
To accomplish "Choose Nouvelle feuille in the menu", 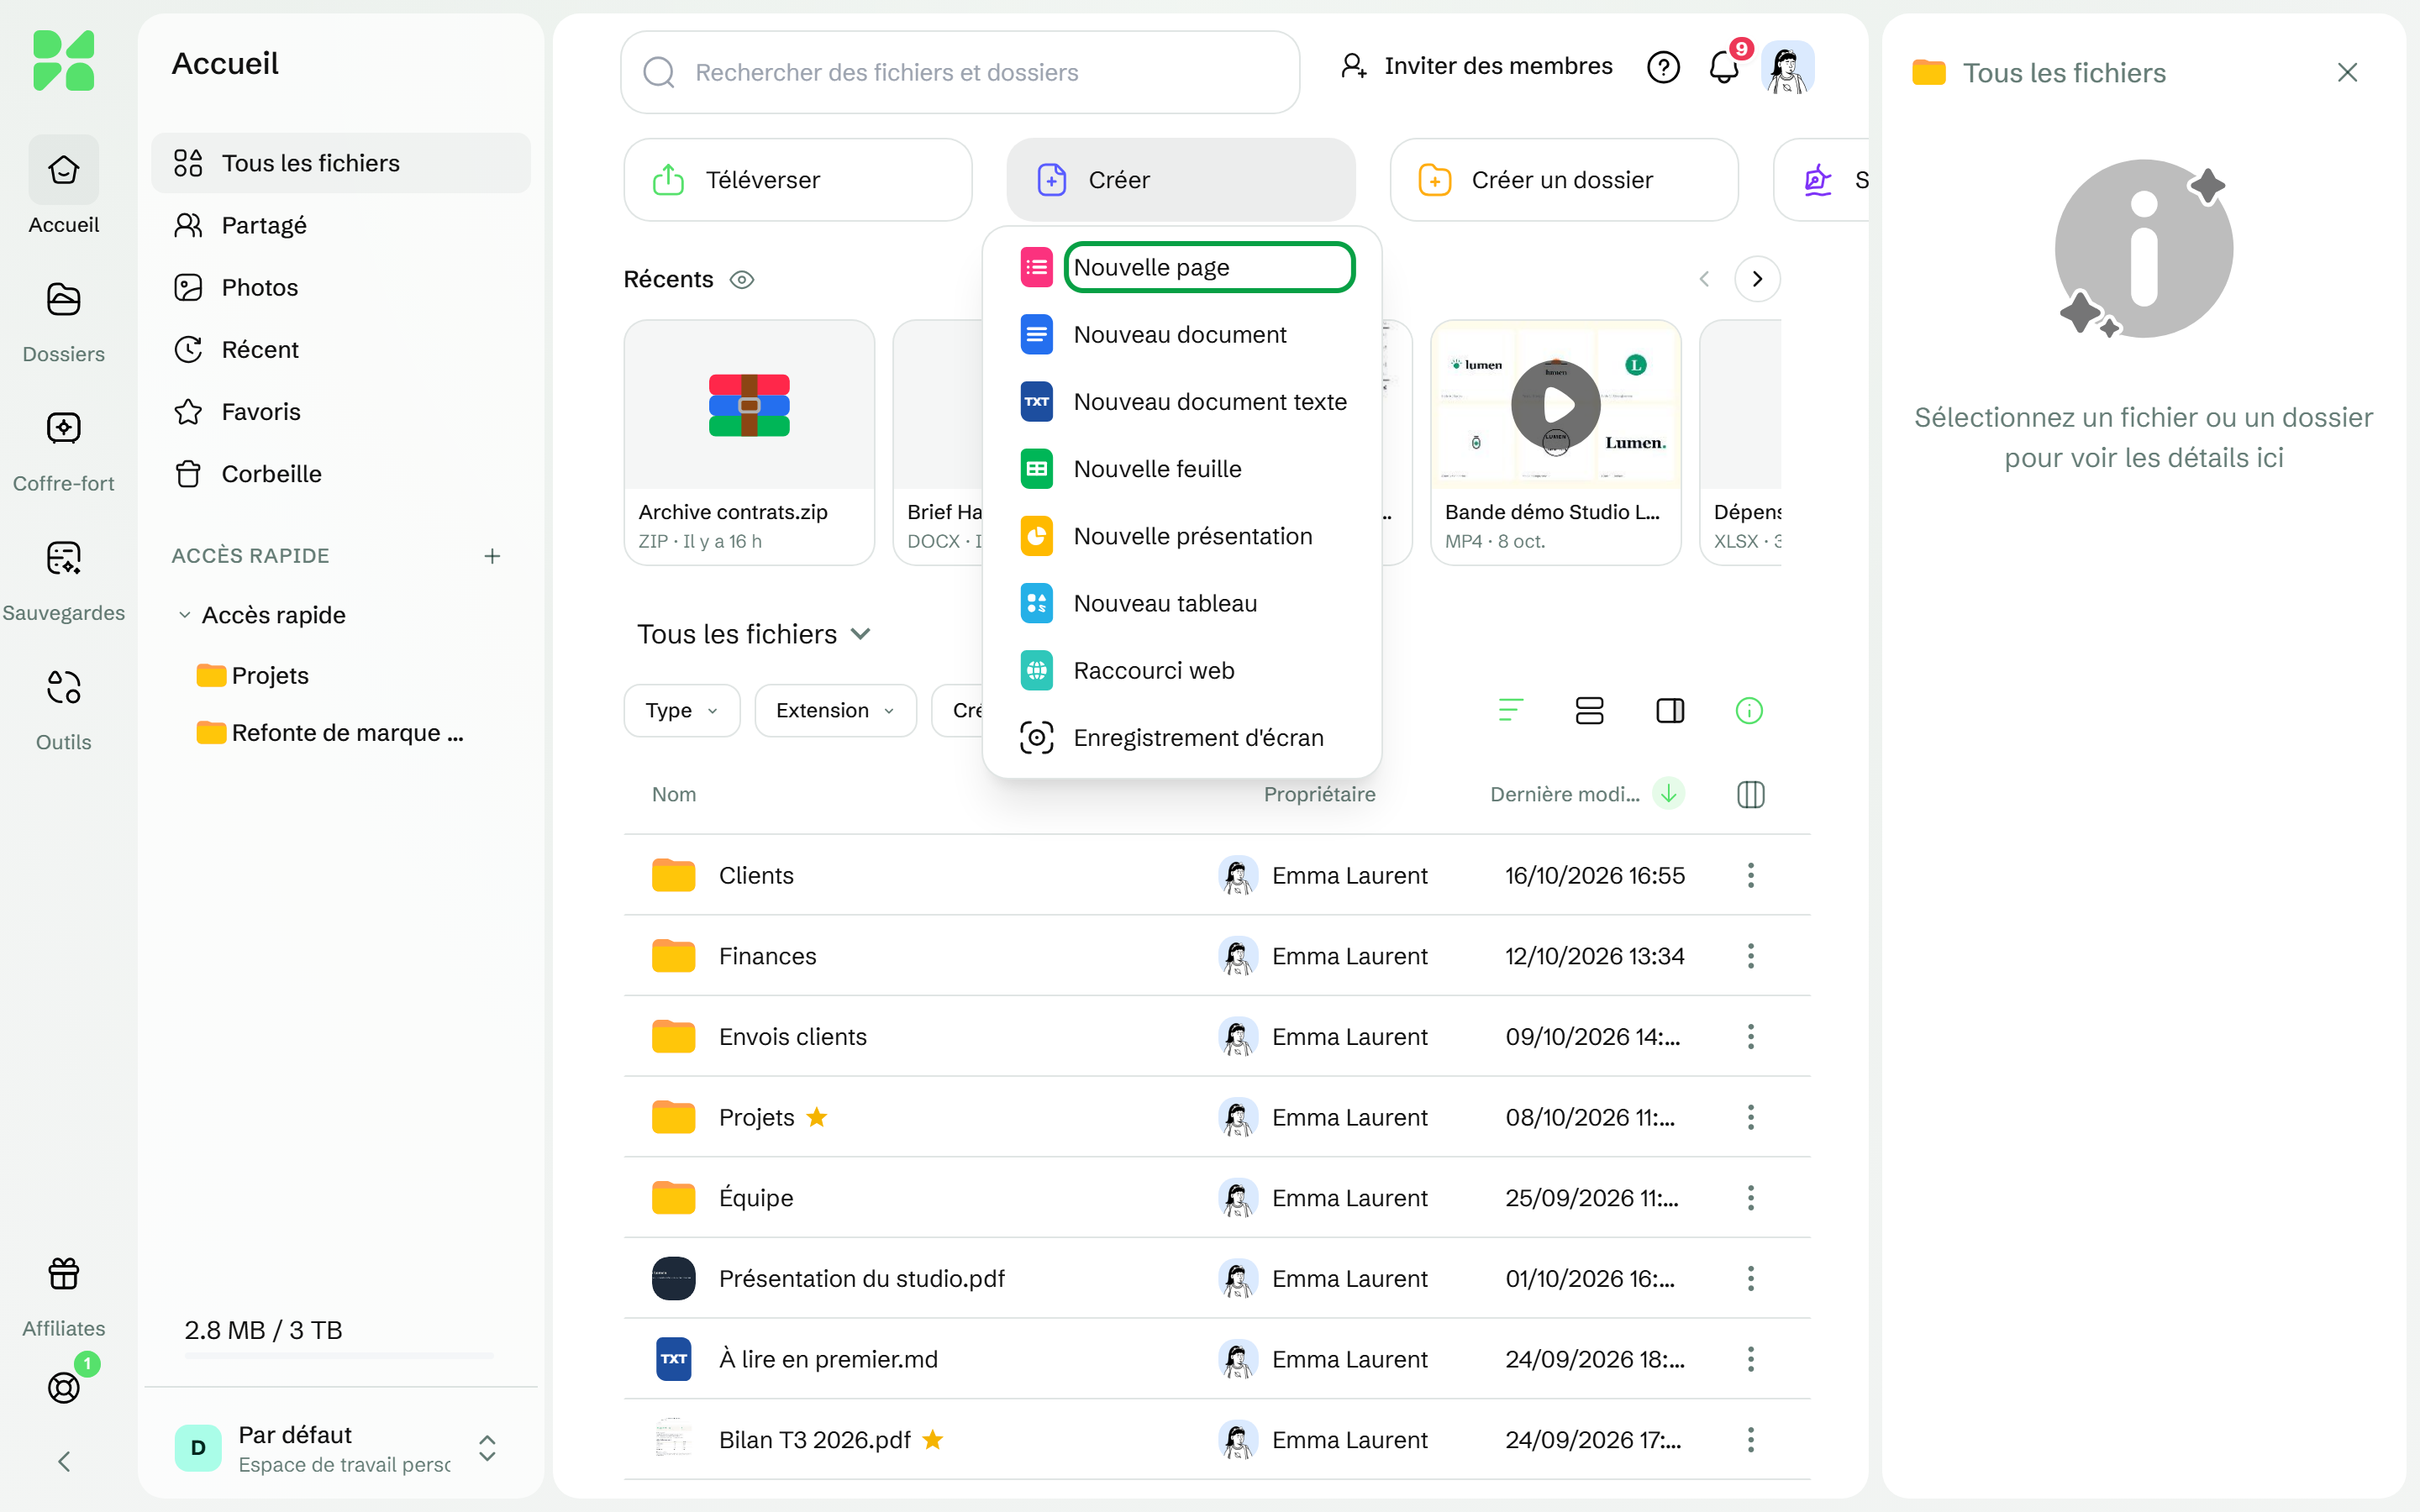I will (1183, 469).
